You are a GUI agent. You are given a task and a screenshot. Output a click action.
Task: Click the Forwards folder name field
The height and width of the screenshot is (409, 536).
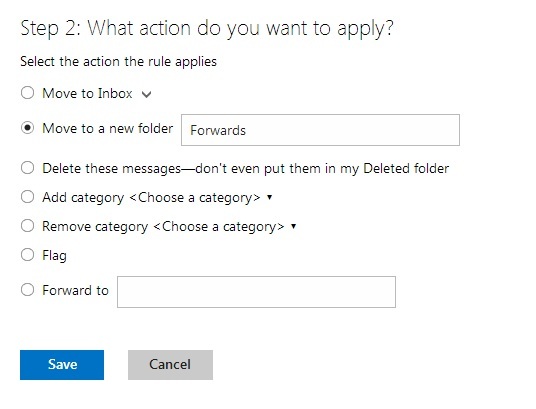[320, 130]
